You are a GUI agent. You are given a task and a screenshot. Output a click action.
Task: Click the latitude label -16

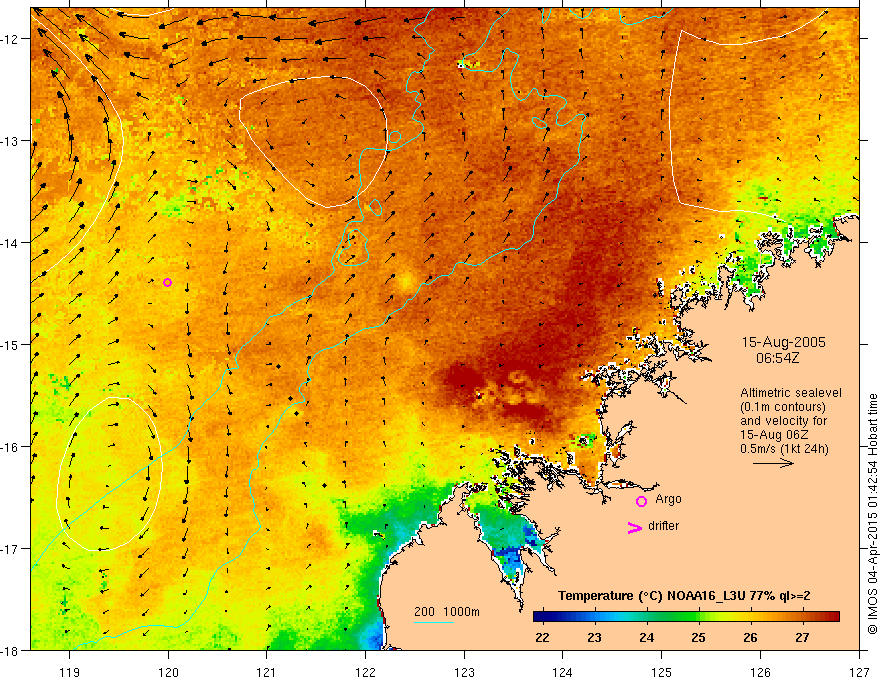tap(11, 447)
